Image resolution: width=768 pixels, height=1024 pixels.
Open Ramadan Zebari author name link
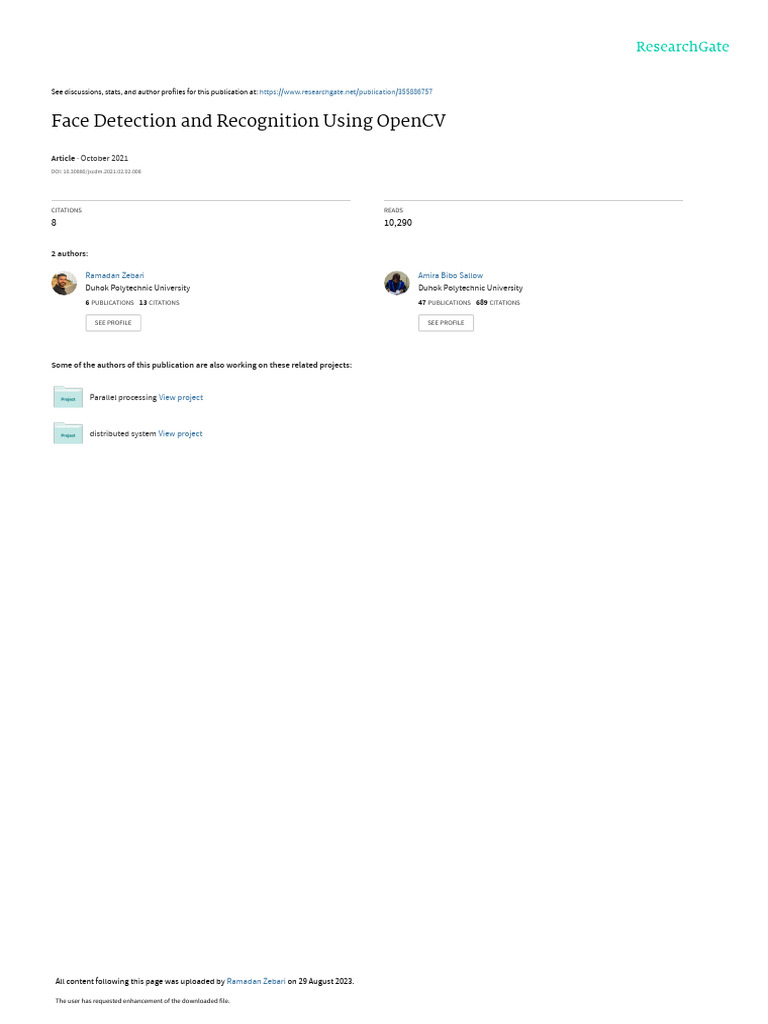click(114, 276)
